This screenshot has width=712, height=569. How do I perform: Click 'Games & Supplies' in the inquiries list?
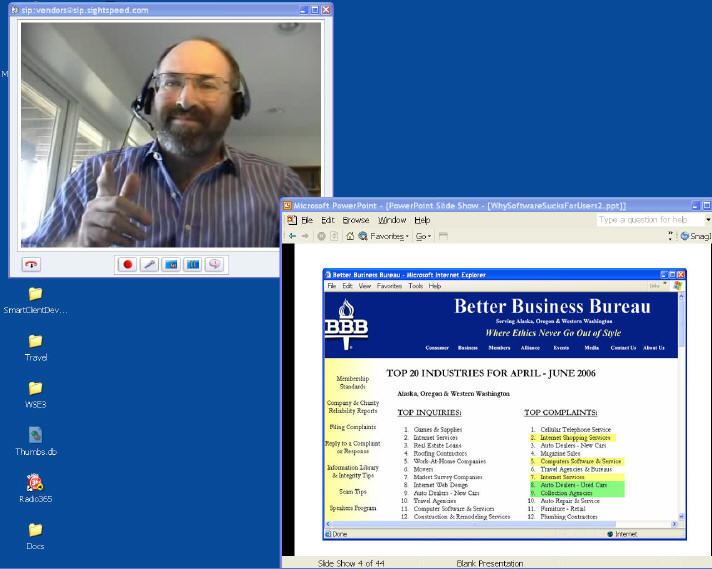(438, 430)
